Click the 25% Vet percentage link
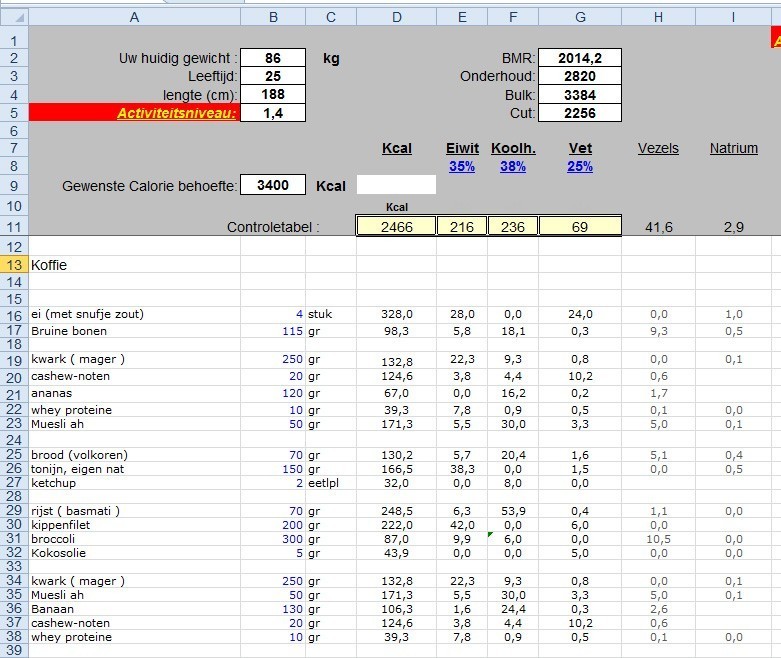Image resolution: width=781 pixels, height=658 pixels. [580, 167]
